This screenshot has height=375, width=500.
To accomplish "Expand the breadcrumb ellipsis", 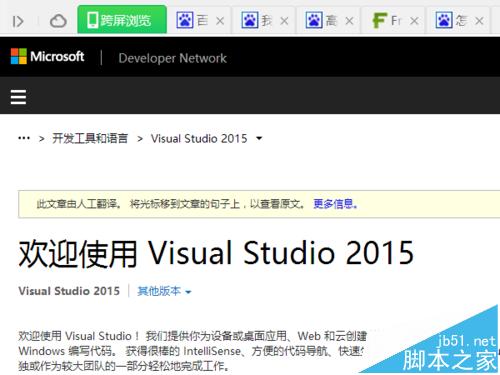I will click(x=24, y=138).
